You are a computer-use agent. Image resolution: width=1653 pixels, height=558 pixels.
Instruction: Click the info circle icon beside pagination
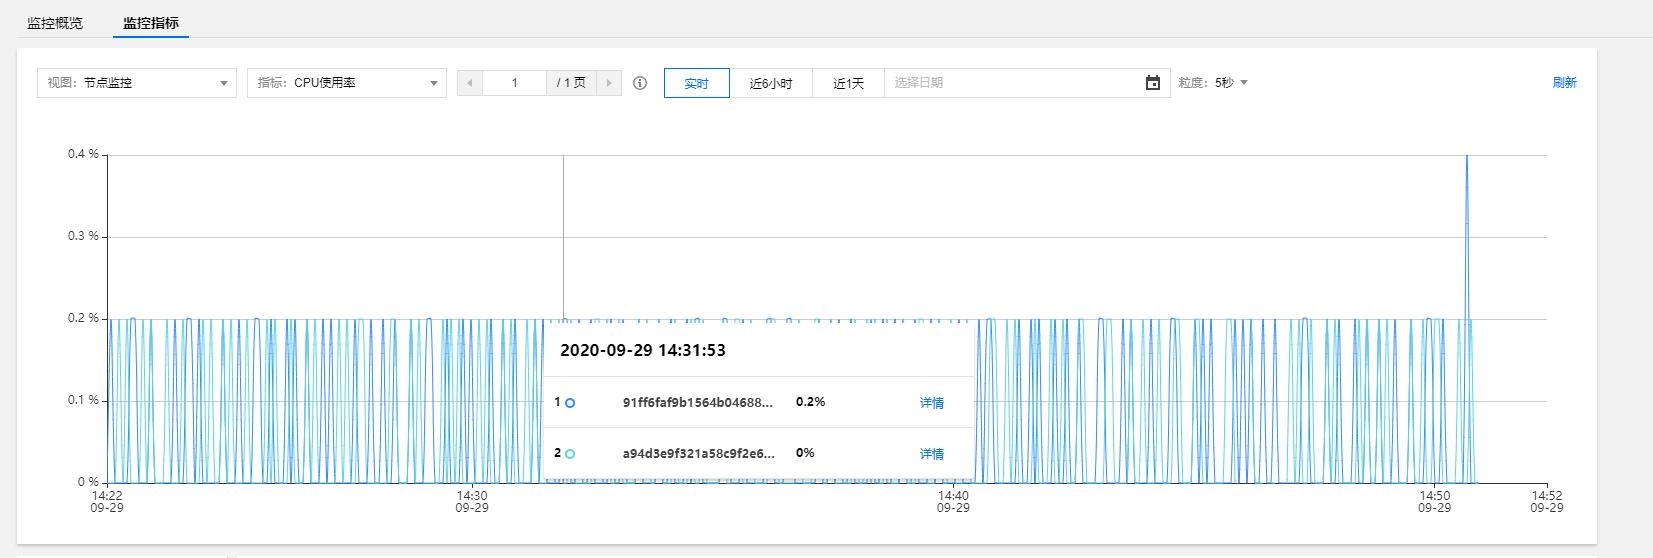(640, 83)
